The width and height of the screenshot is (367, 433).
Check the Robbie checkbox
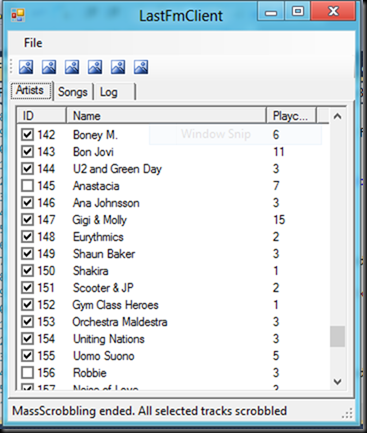tap(27, 373)
